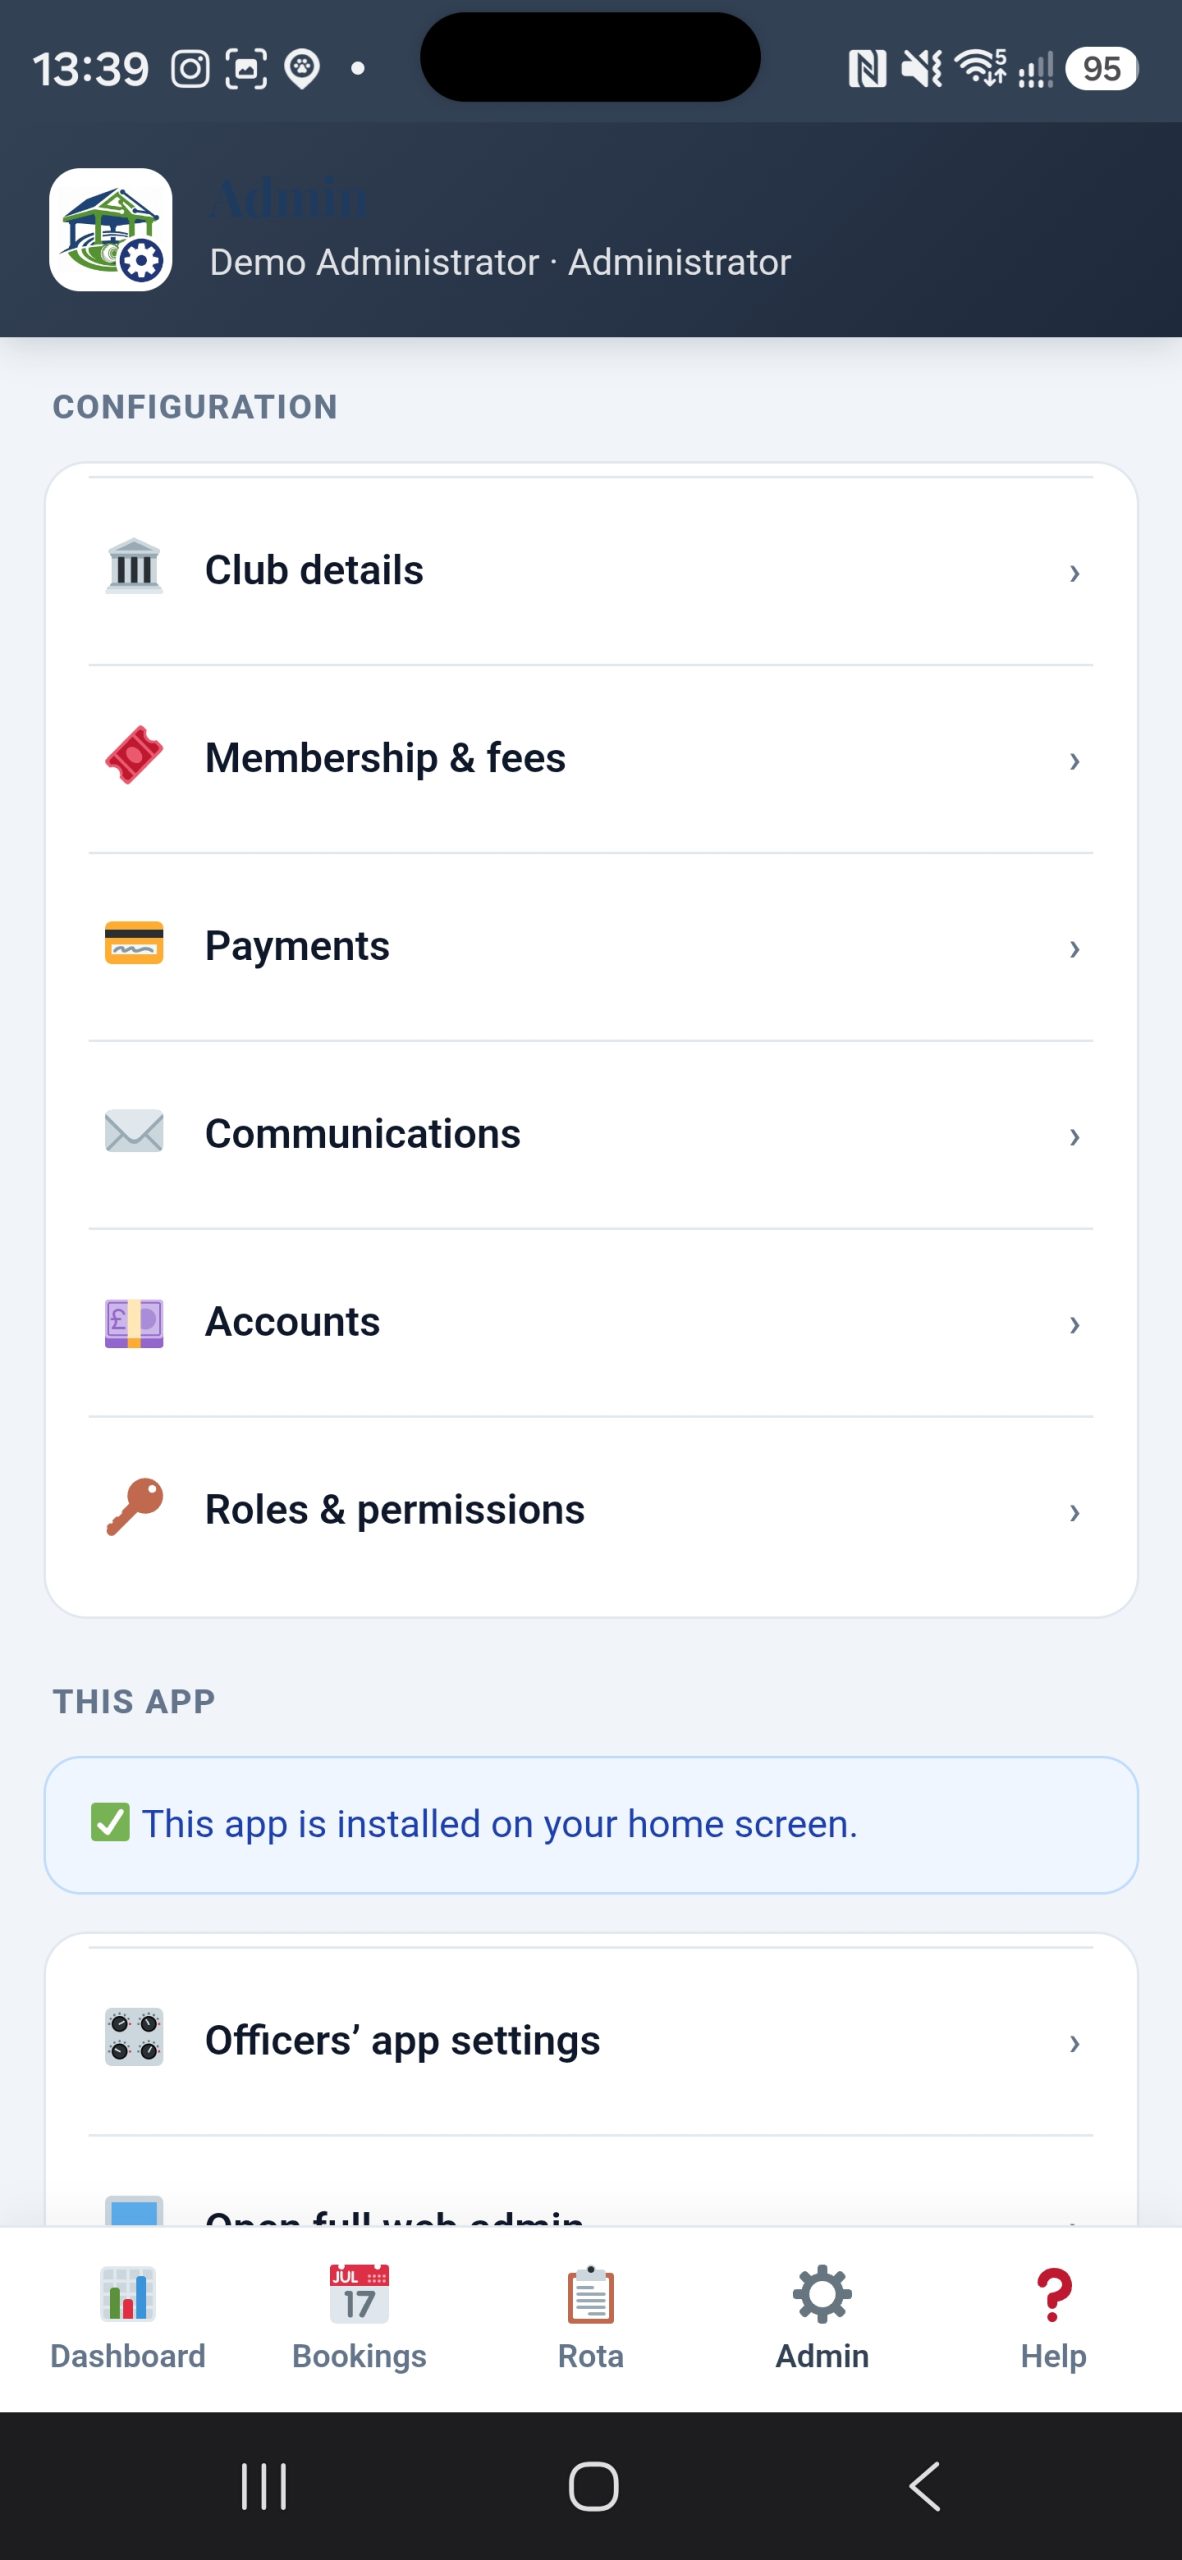The image size is (1182, 2560).
Task: Open the Communications label
Action: coord(362,1133)
